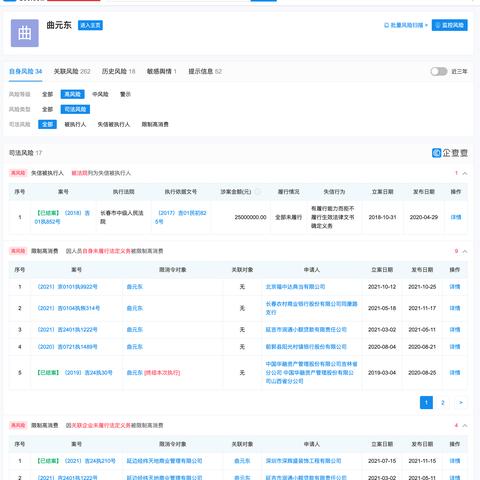Open document link (2017) 吉01民初825号

tap(180, 217)
